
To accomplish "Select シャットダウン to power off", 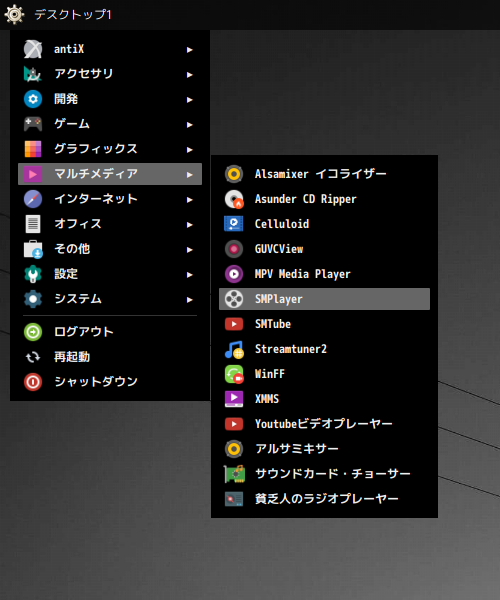I will pyautogui.click(x=110, y=382).
